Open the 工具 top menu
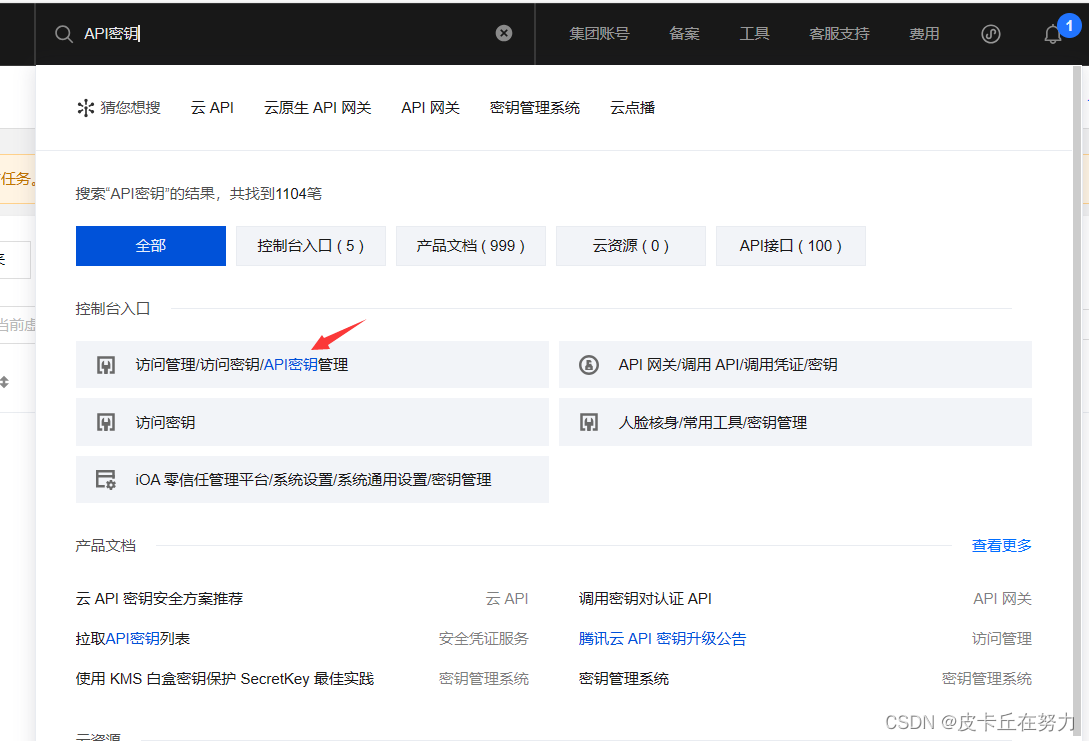Viewport: 1089px width, 741px height. pos(754,33)
